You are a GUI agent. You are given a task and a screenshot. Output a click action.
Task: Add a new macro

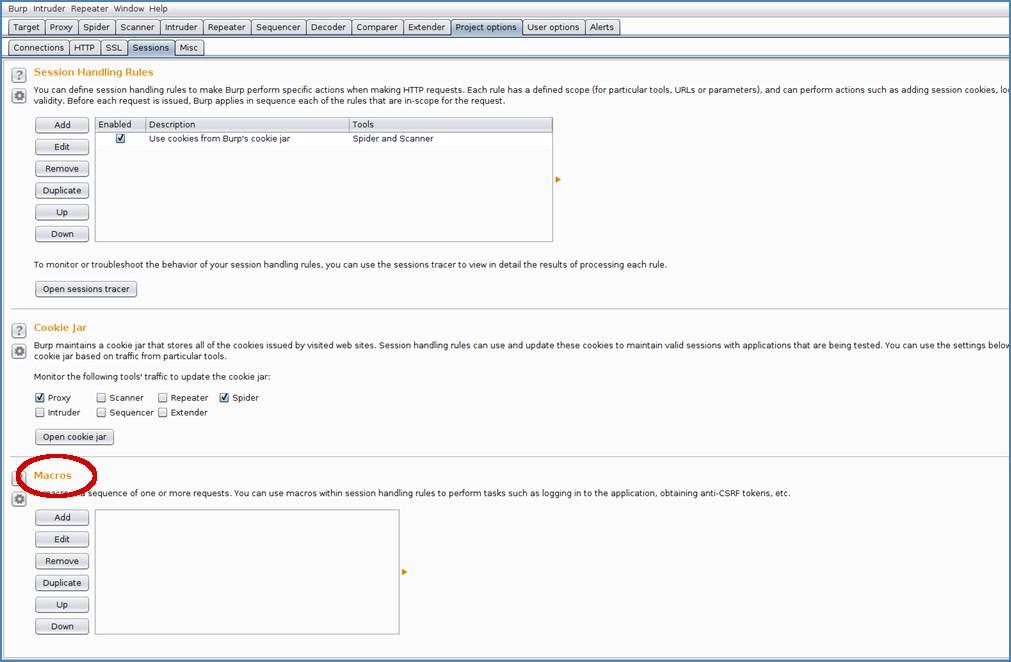coord(62,518)
